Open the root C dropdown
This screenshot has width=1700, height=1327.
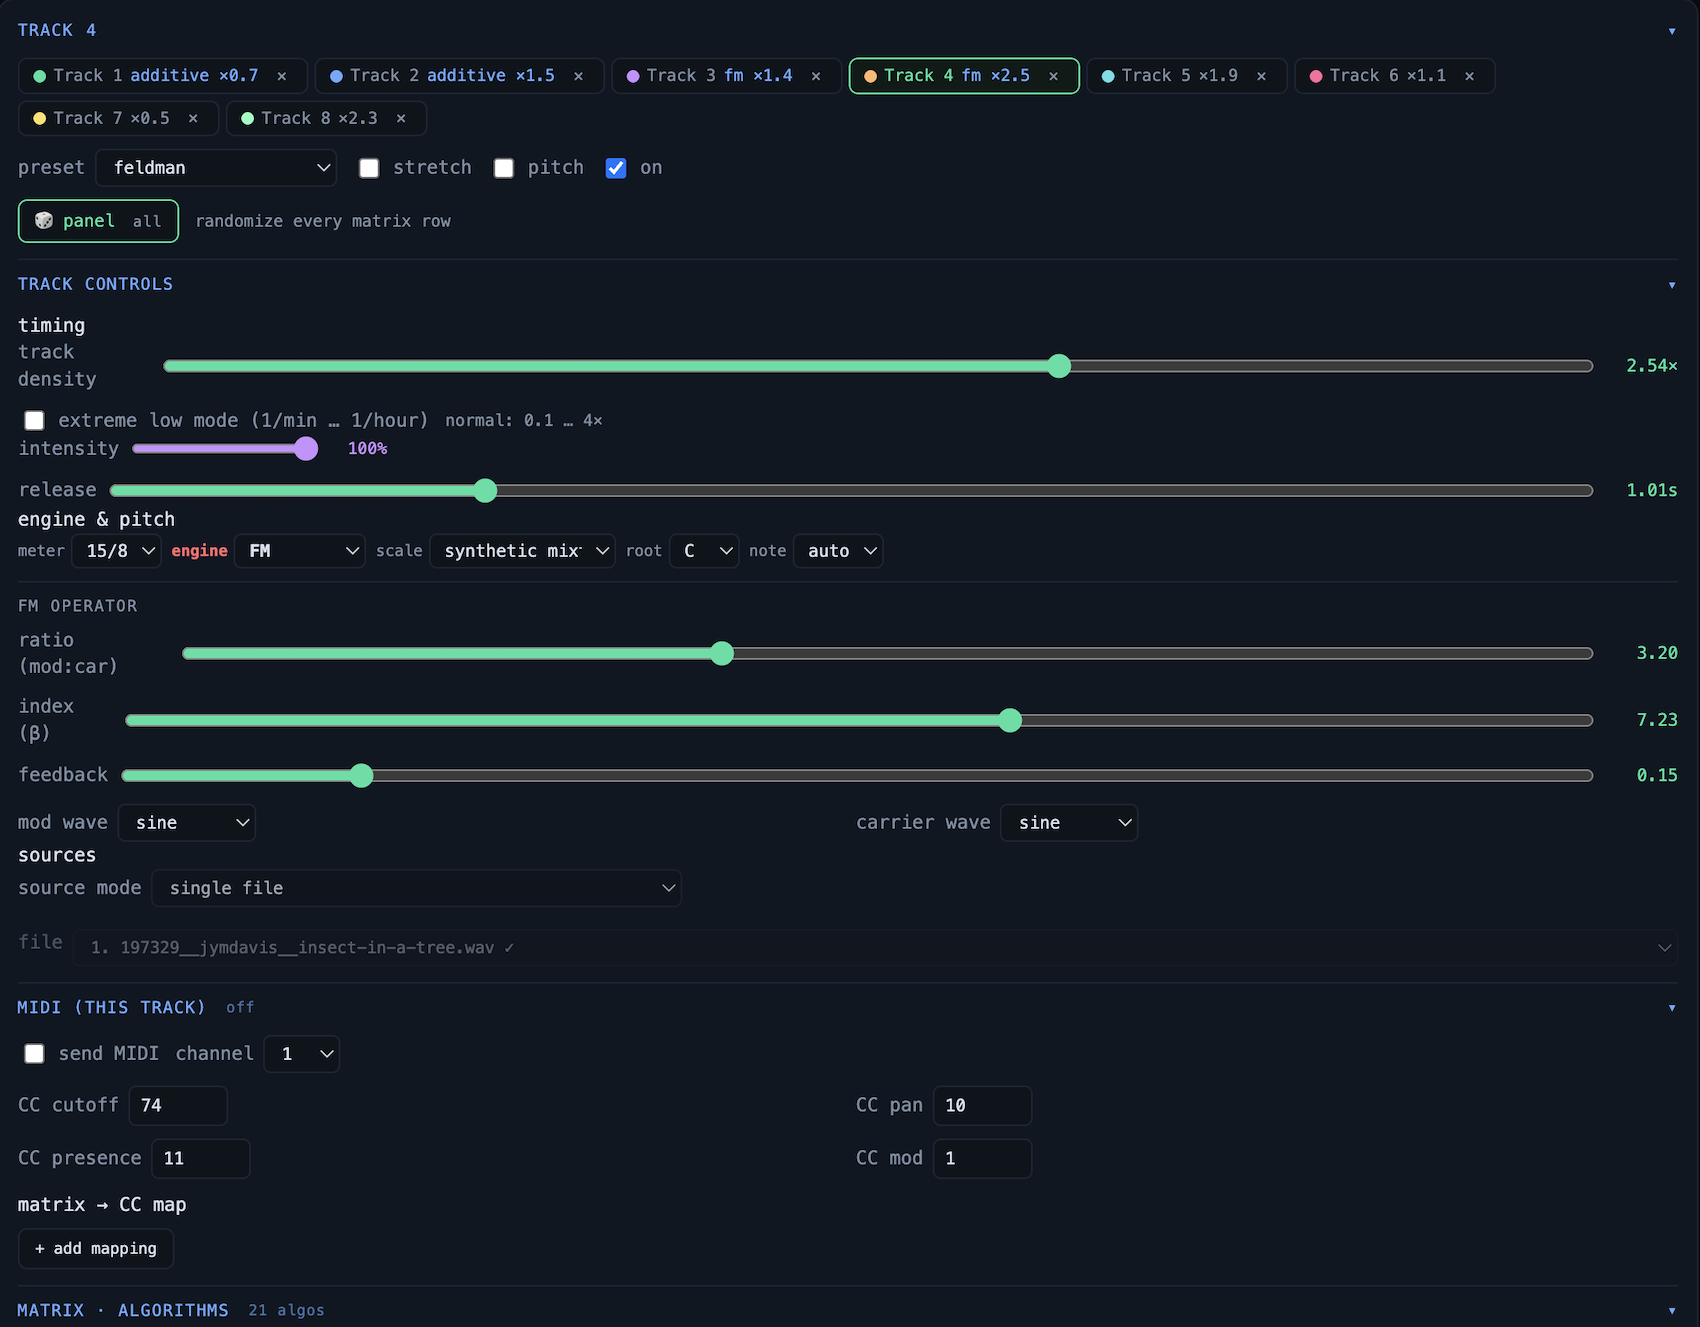705,551
